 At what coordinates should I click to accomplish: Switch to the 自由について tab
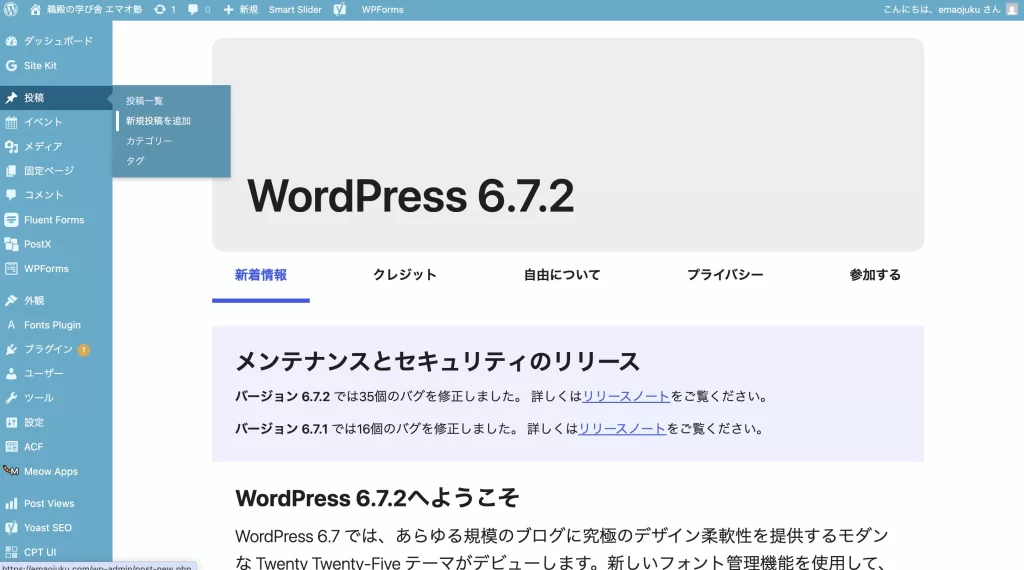pos(562,275)
